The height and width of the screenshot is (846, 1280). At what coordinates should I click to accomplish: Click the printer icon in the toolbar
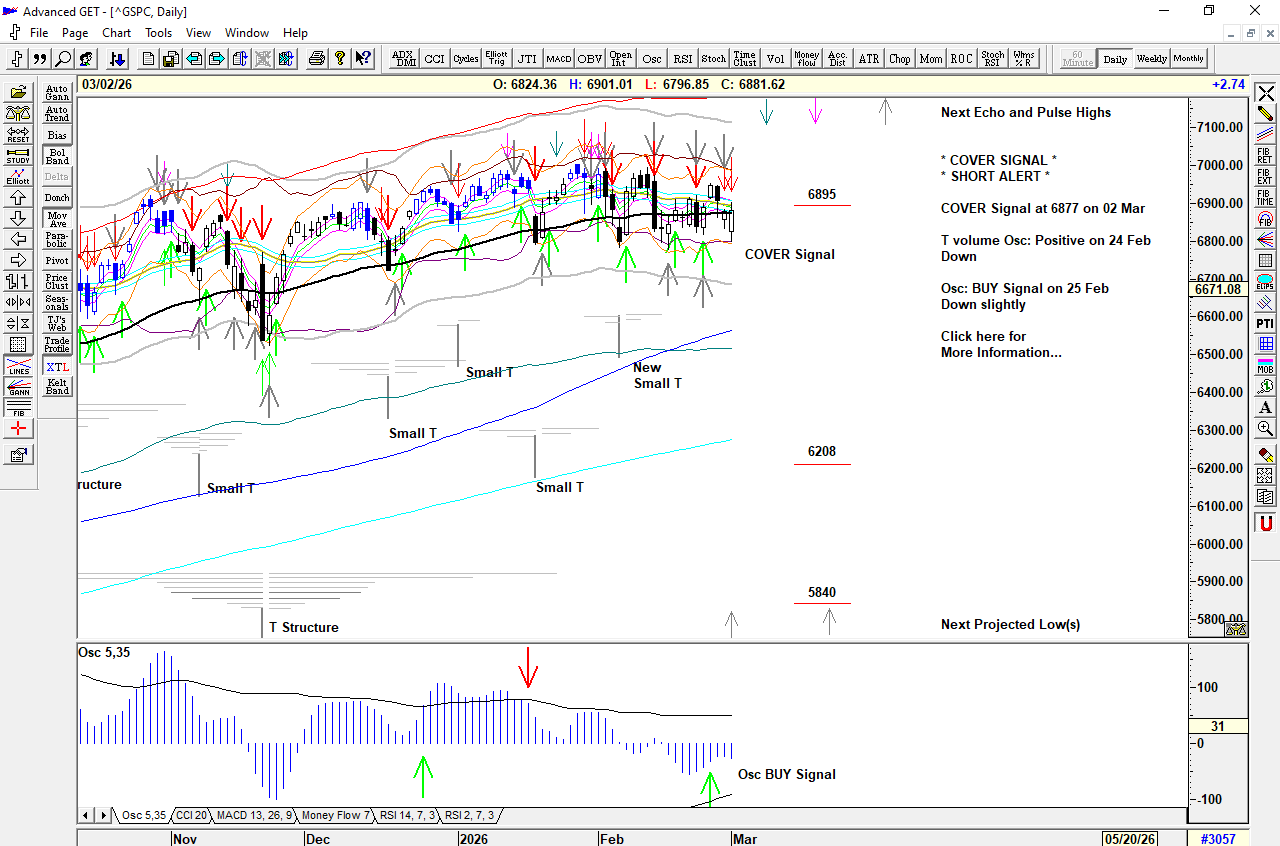317,59
